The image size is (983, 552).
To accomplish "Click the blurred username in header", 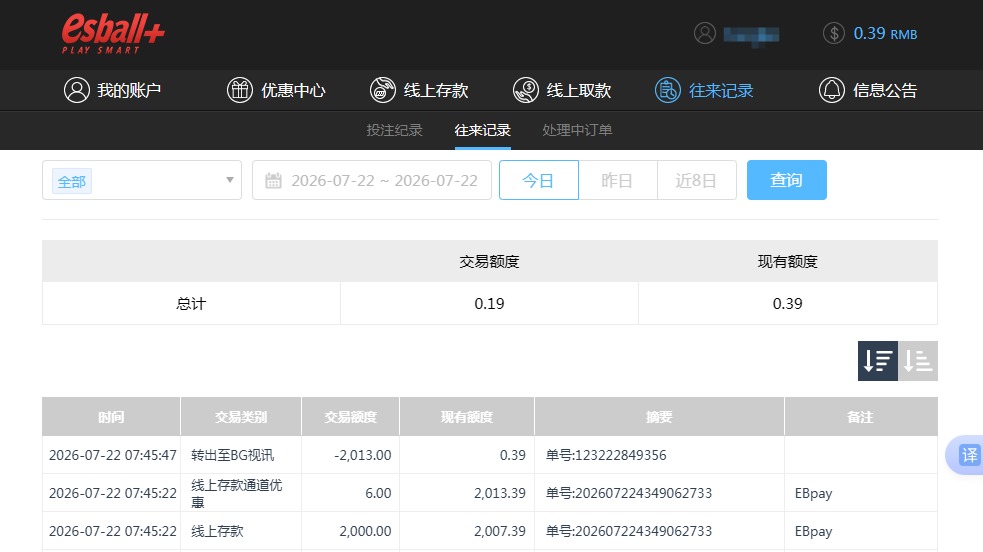I will [751, 34].
